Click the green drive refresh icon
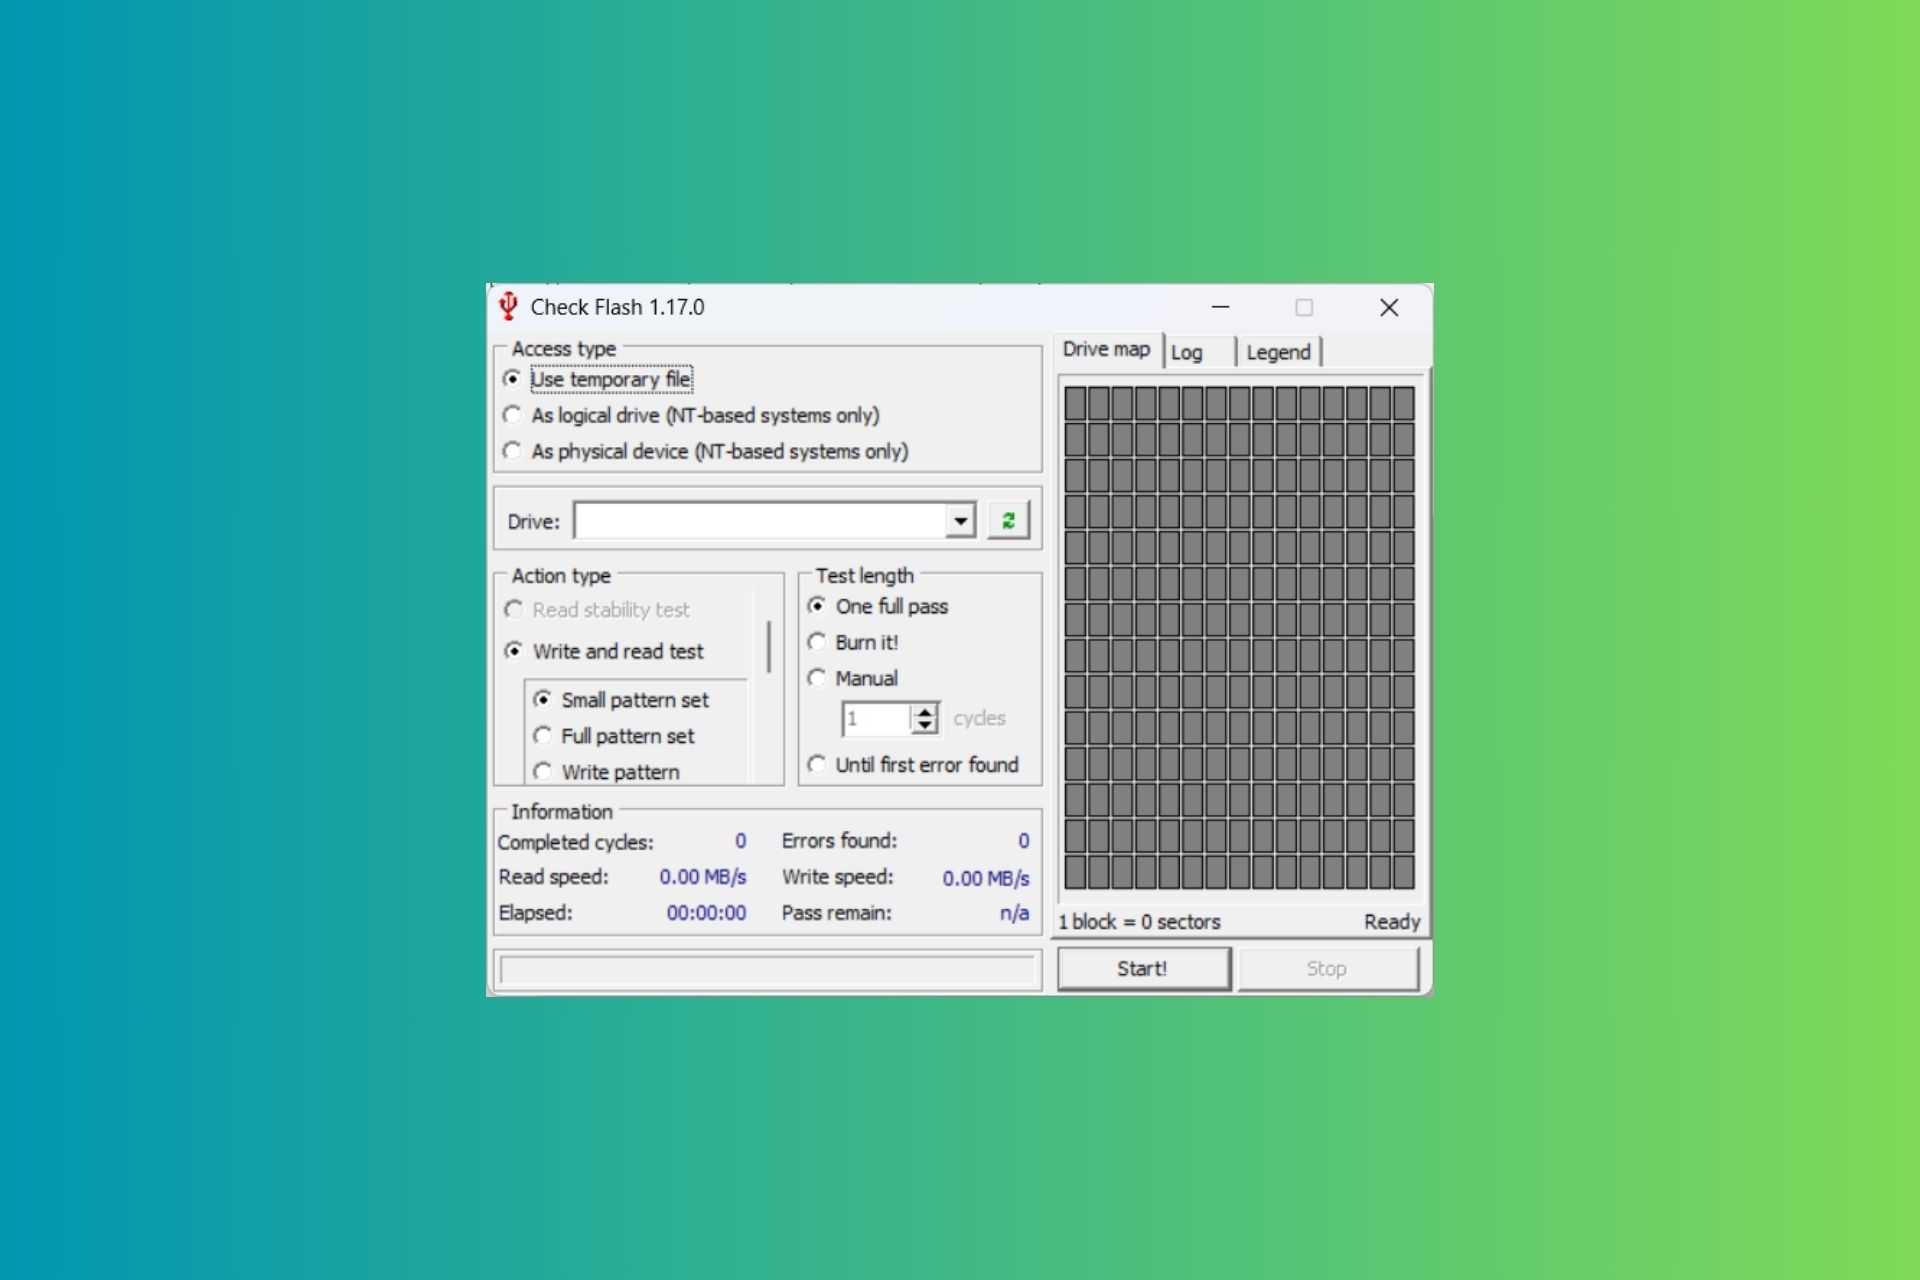The height and width of the screenshot is (1280, 1920). click(x=1009, y=520)
